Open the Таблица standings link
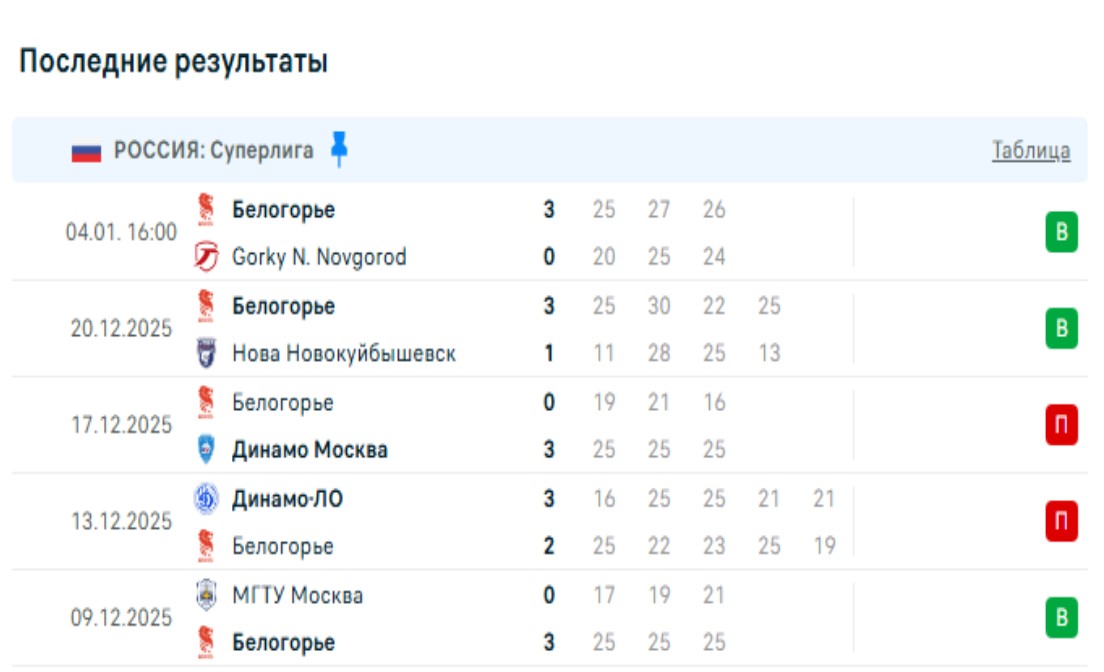The image size is (1104, 672). click(1030, 151)
